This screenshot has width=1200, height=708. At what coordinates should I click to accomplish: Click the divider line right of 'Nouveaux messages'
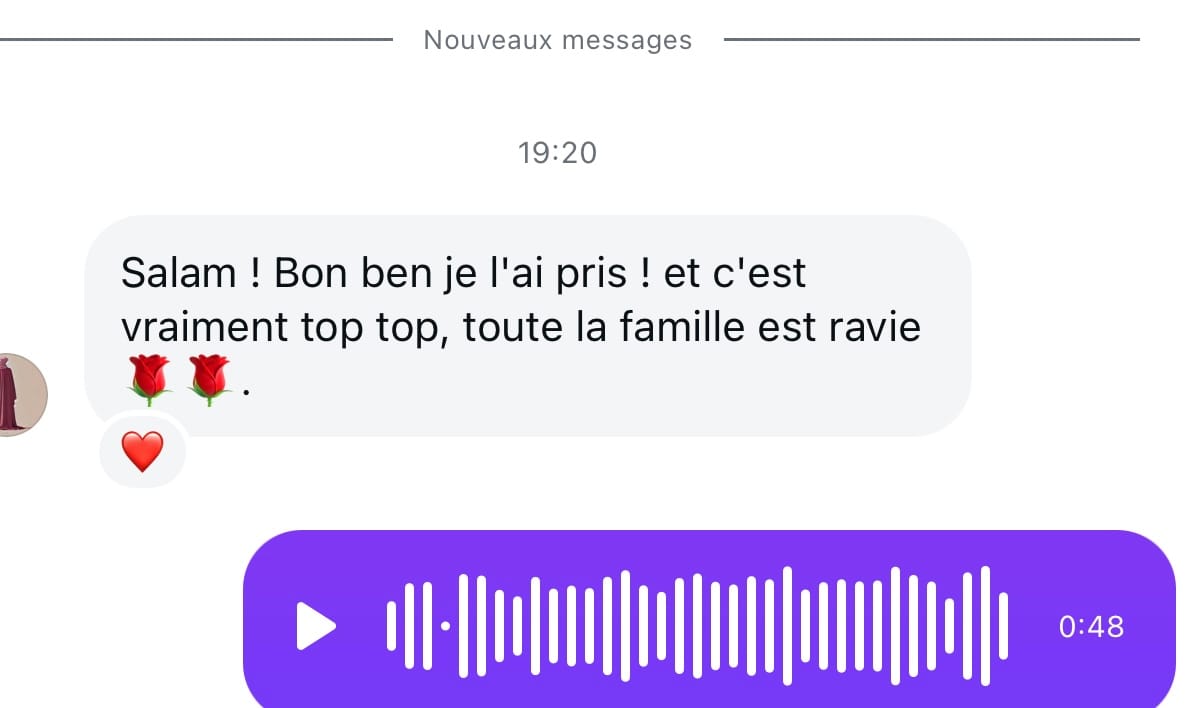point(932,40)
